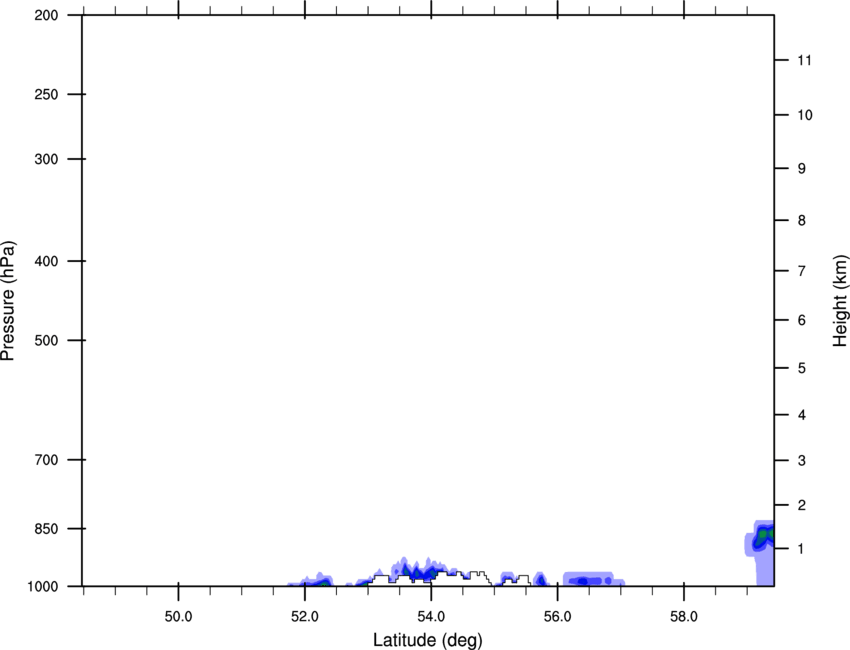850x650 pixels.
Task: Select the 500 pressure tick label
Action: click(46, 340)
